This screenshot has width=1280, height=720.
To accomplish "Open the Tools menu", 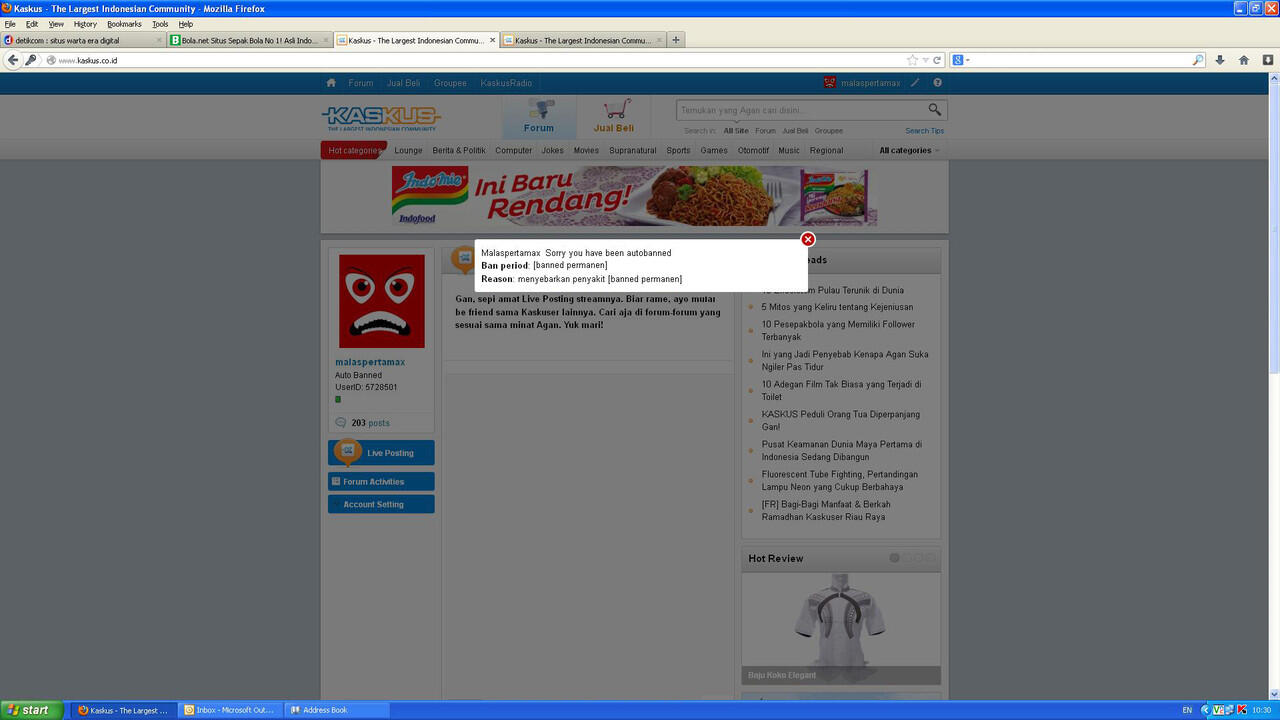I will coord(160,24).
